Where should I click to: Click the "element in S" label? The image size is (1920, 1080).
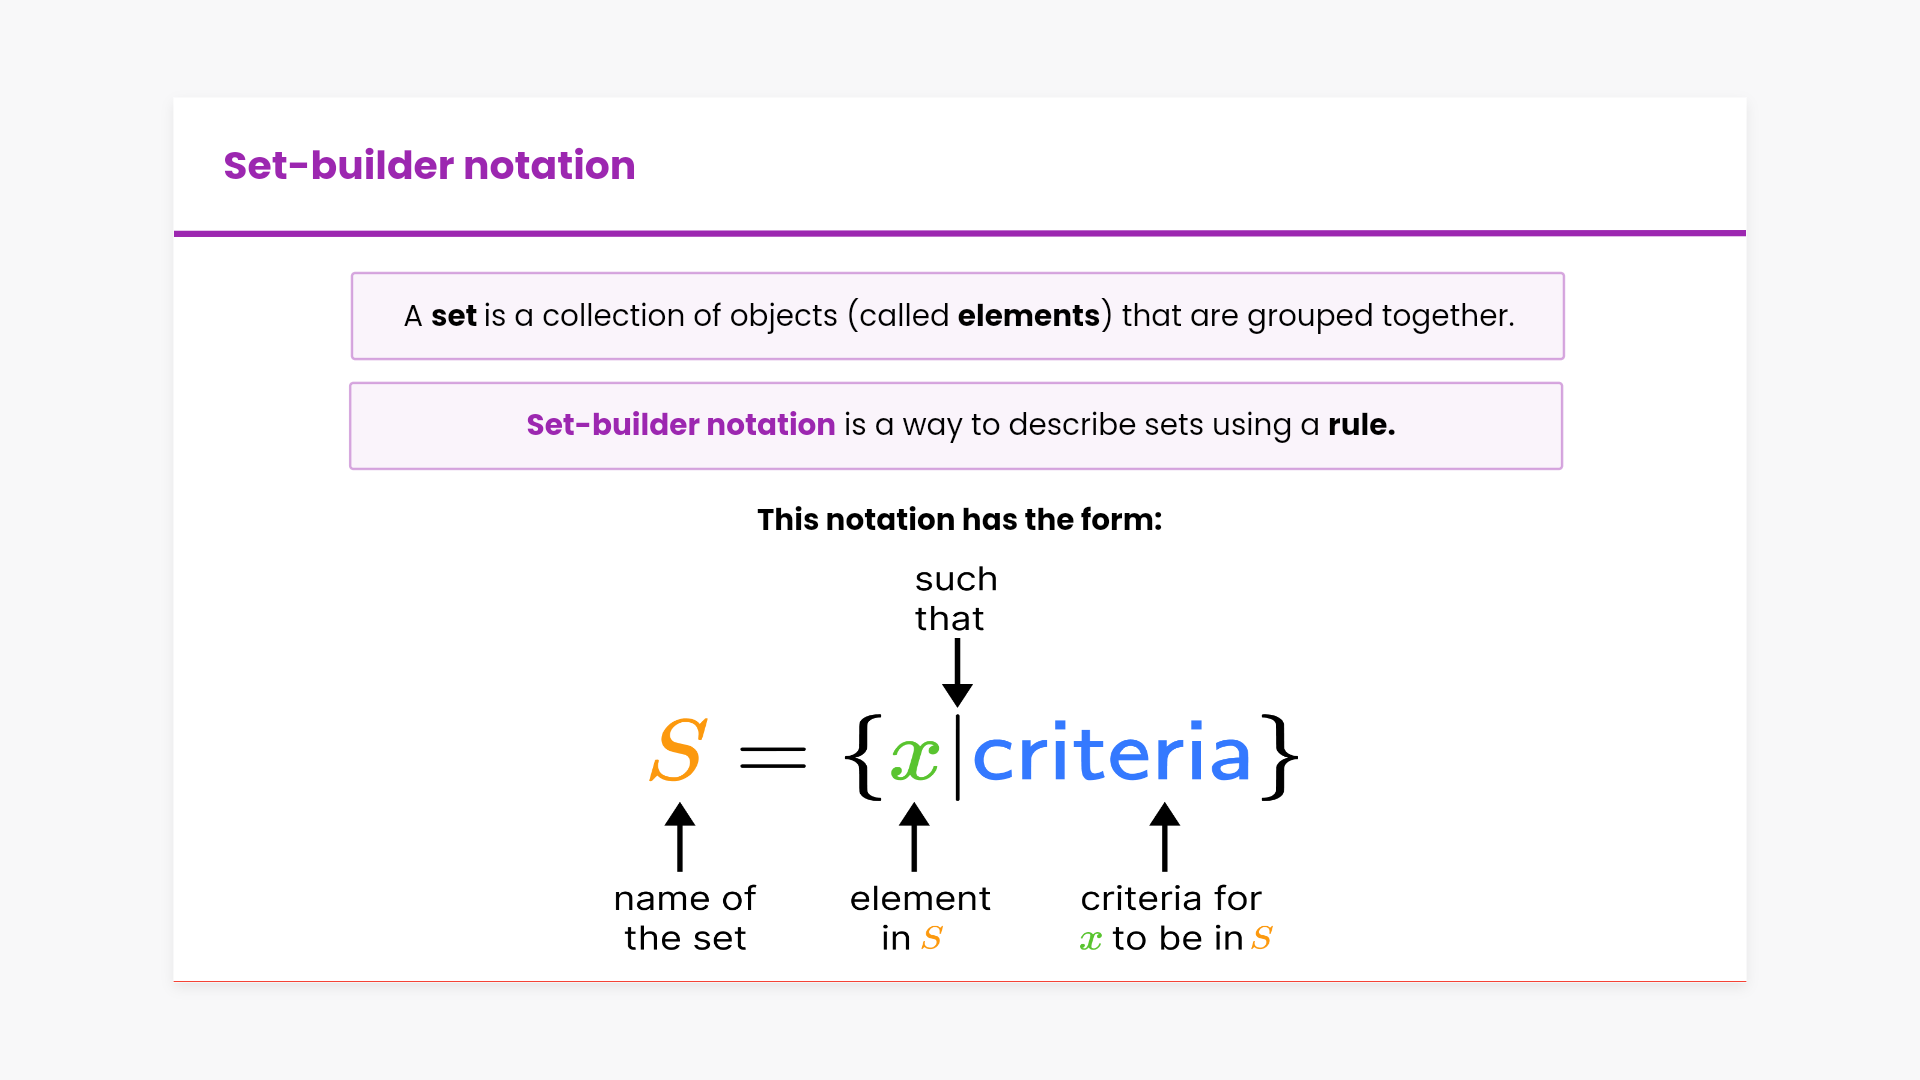click(919, 918)
